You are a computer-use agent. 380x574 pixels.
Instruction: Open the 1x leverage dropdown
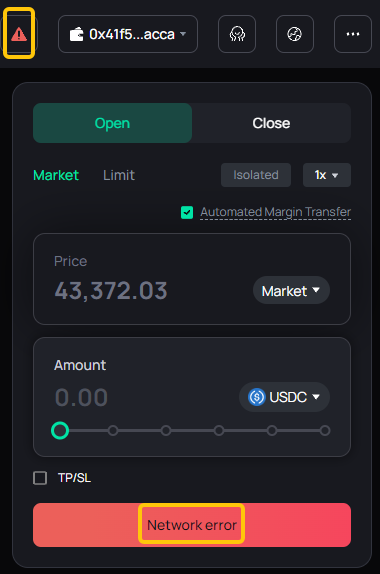click(327, 175)
